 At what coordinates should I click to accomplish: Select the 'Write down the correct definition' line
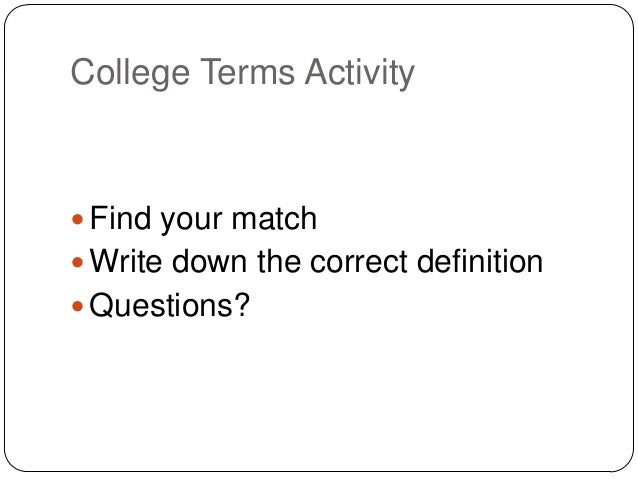pyautogui.click(x=316, y=261)
